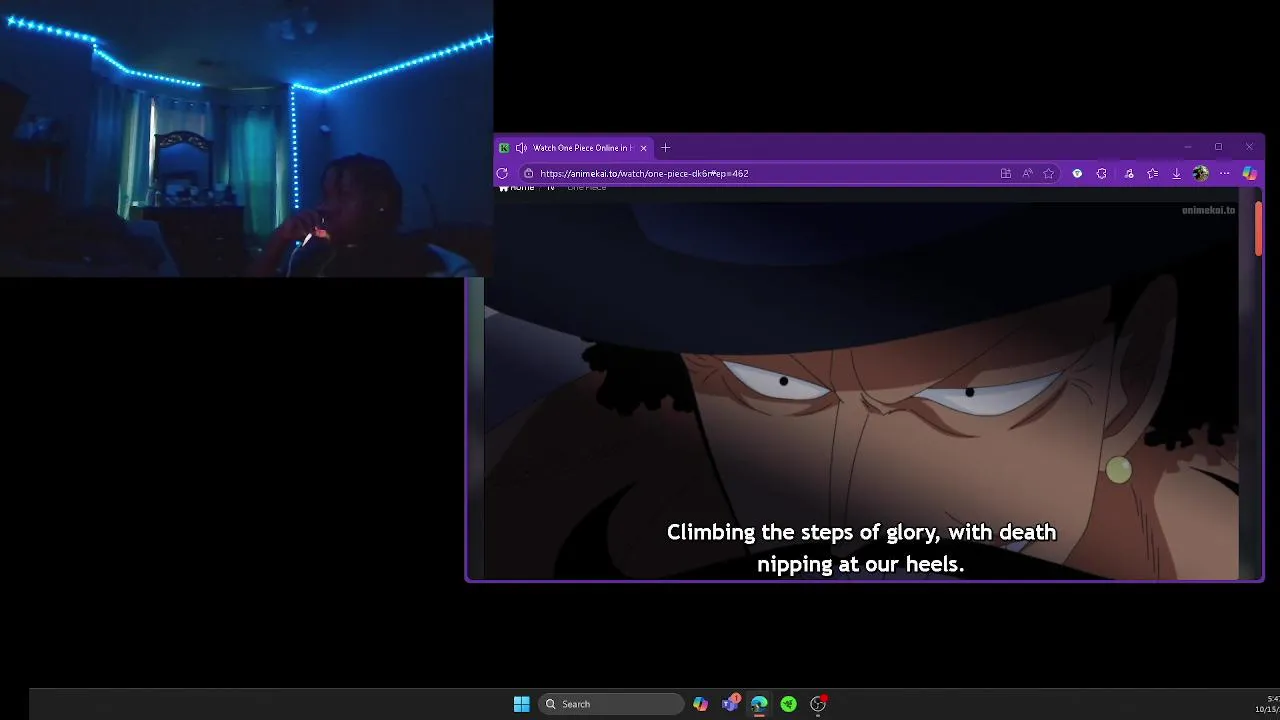Maximize the browser window

[1218, 147]
